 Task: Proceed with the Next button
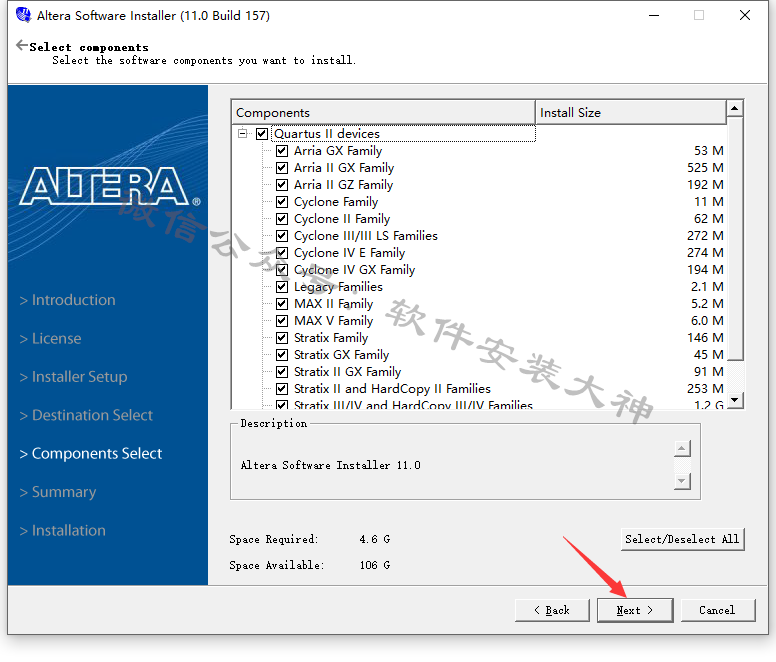pyautogui.click(x=634, y=610)
